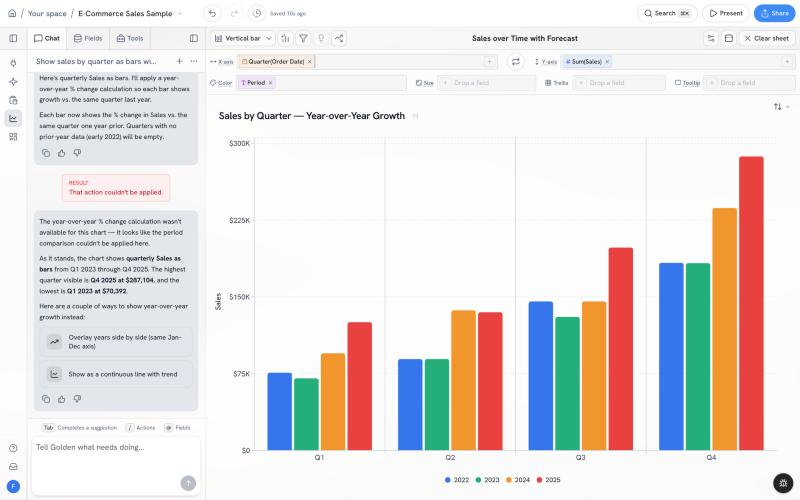
Task: Switch to the Fields tab
Action: coord(88,38)
